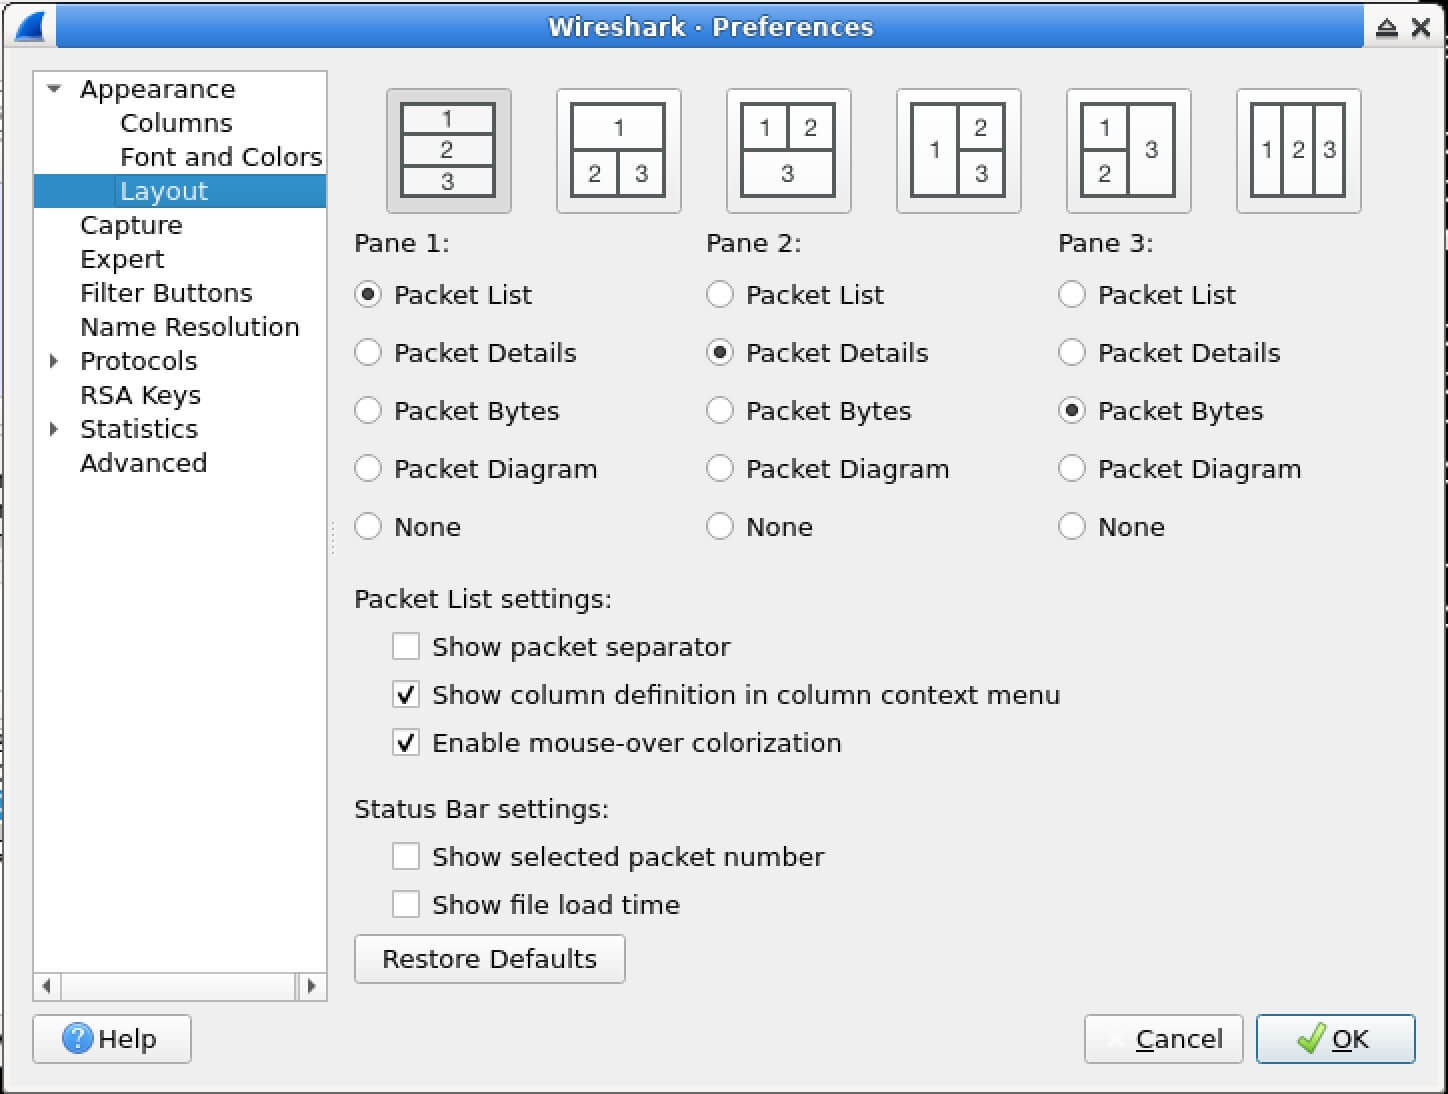Set Pane 2 to Packet List
This screenshot has width=1448, height=1094.
tap(796, 295)
